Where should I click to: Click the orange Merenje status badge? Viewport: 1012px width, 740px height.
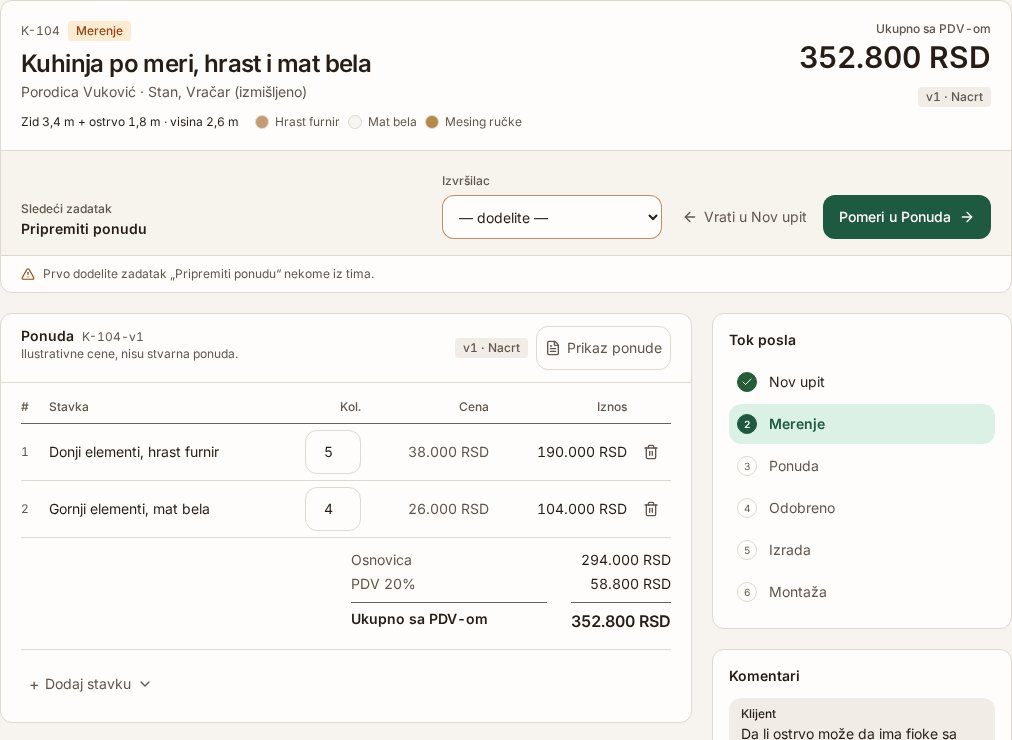pos(99,31)
